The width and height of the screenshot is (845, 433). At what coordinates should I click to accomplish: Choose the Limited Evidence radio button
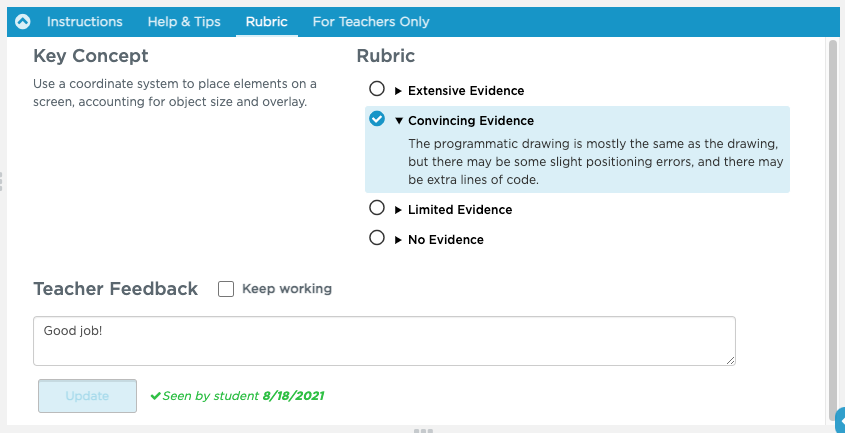tap(377, 208)
